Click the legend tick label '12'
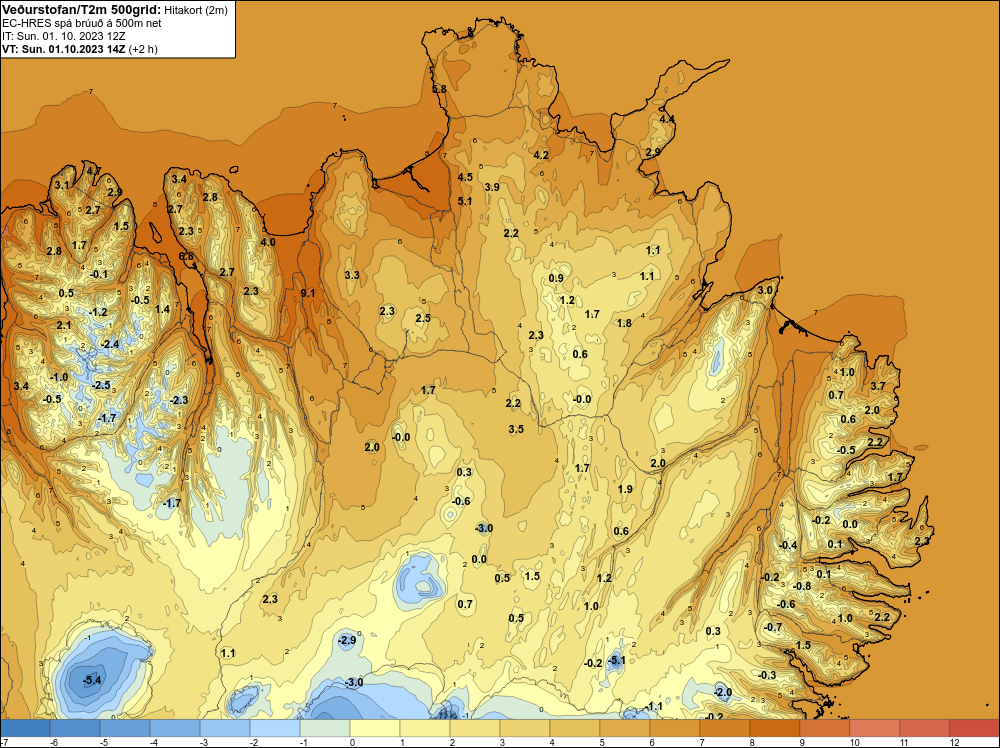Image resolution: width=1000 pixels, height=748 pixels. point(955,742)
